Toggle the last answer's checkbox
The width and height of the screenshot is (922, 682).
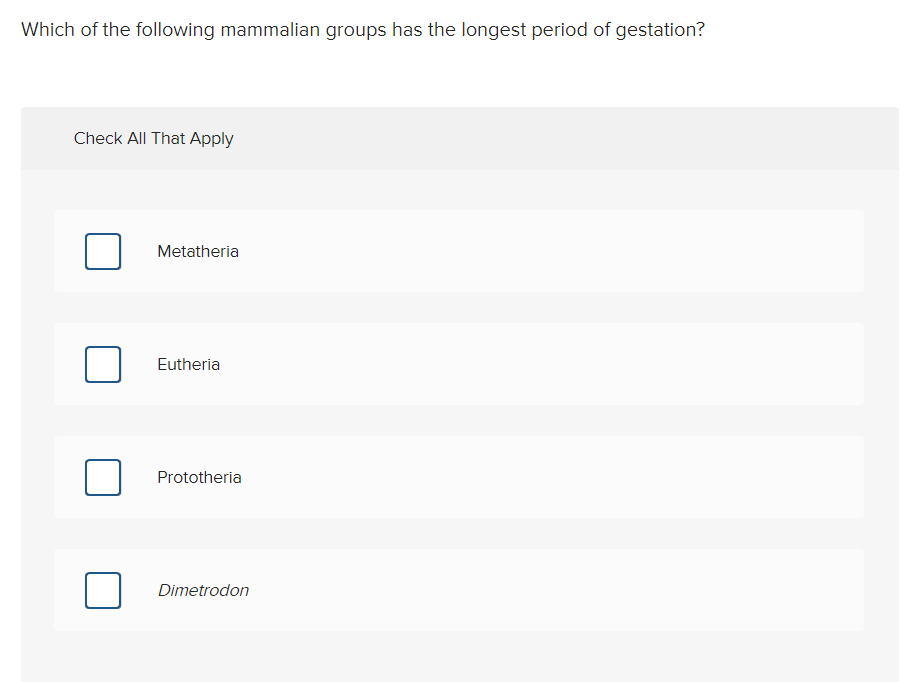pos(103,590)
